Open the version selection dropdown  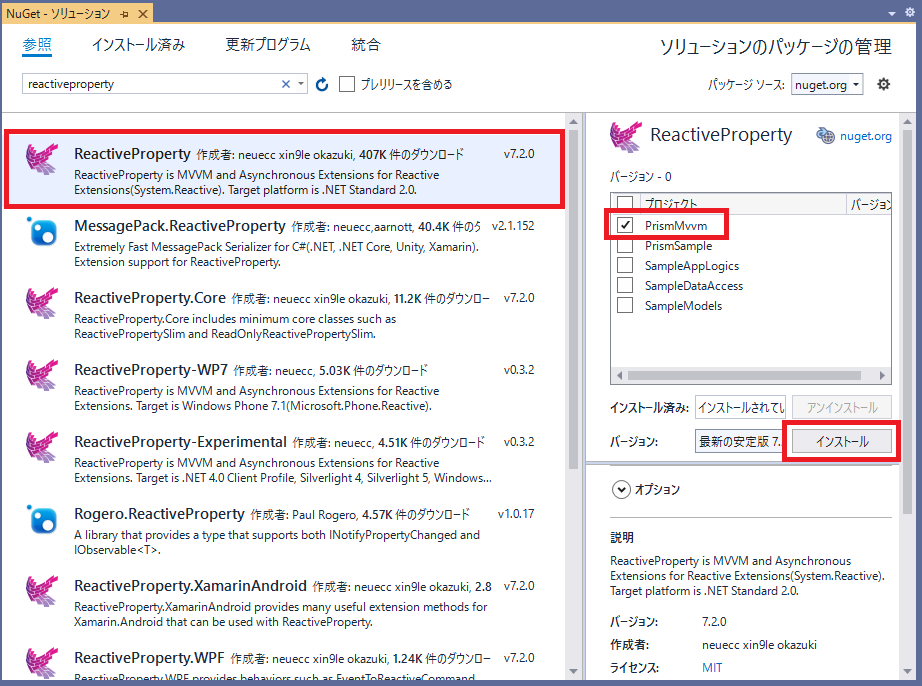pos(740,441)
